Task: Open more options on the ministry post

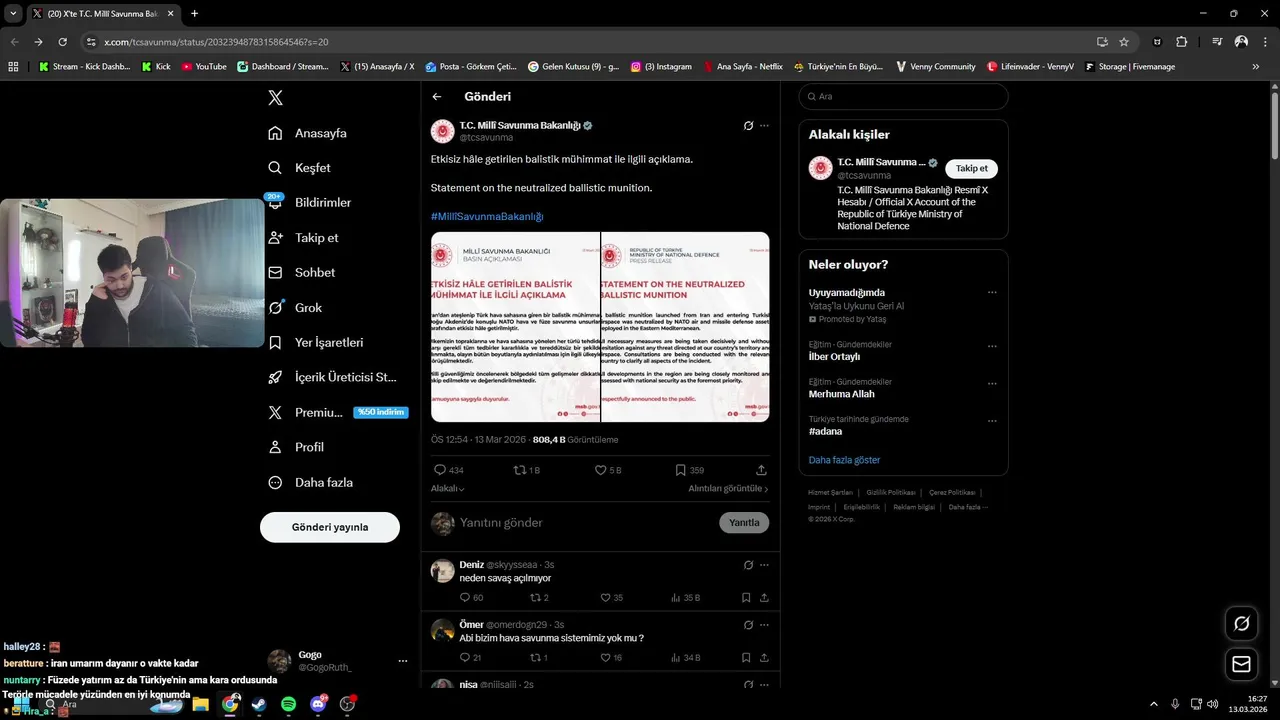Action: 764,126
